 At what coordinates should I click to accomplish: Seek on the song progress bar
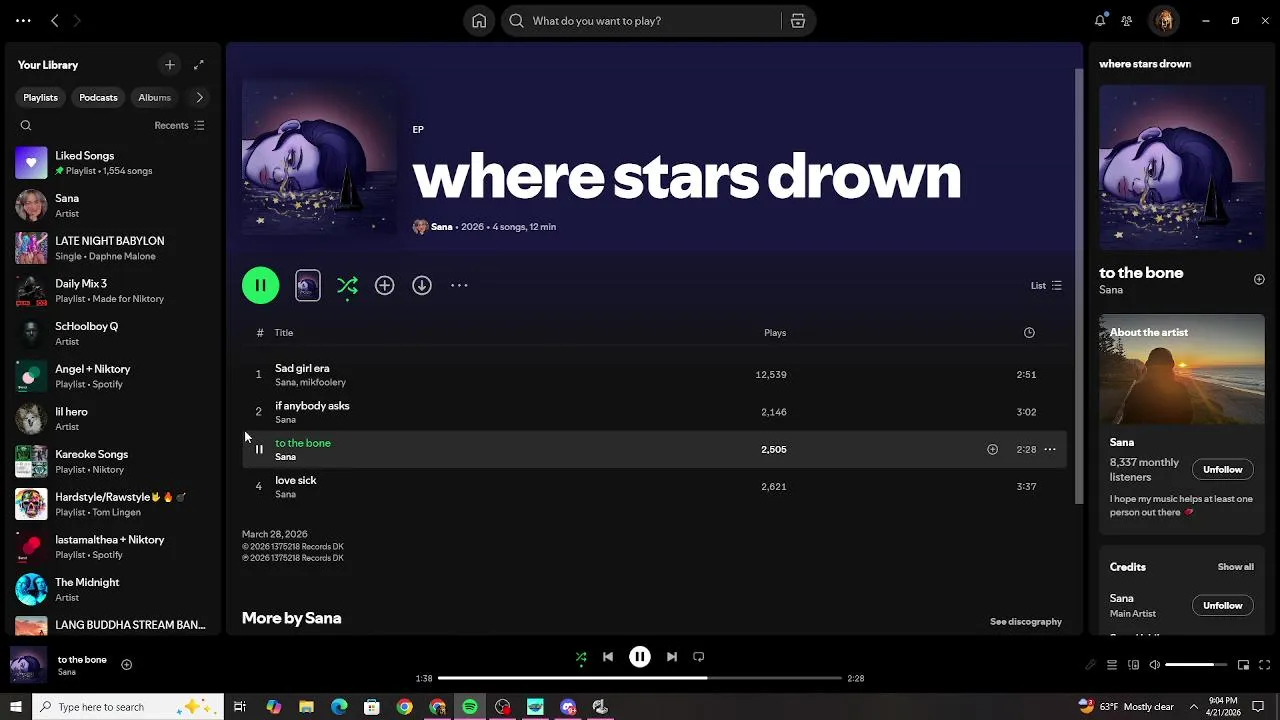[640, 678]
